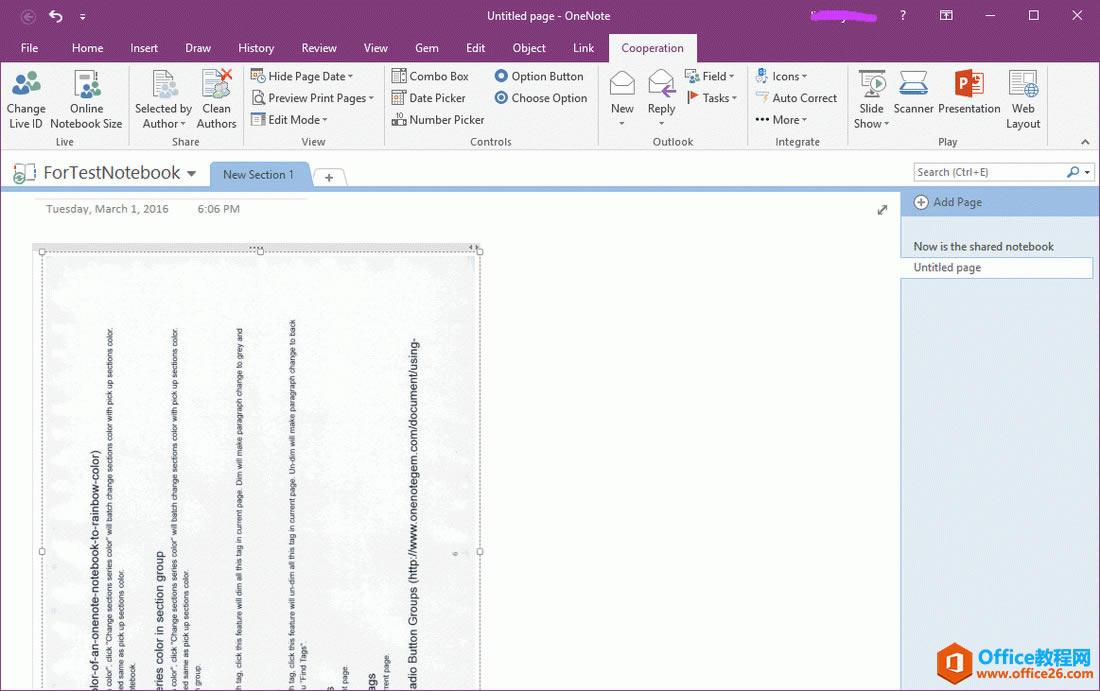Insert a Date Picker control
1100x691 pixels.
[429, 98]
